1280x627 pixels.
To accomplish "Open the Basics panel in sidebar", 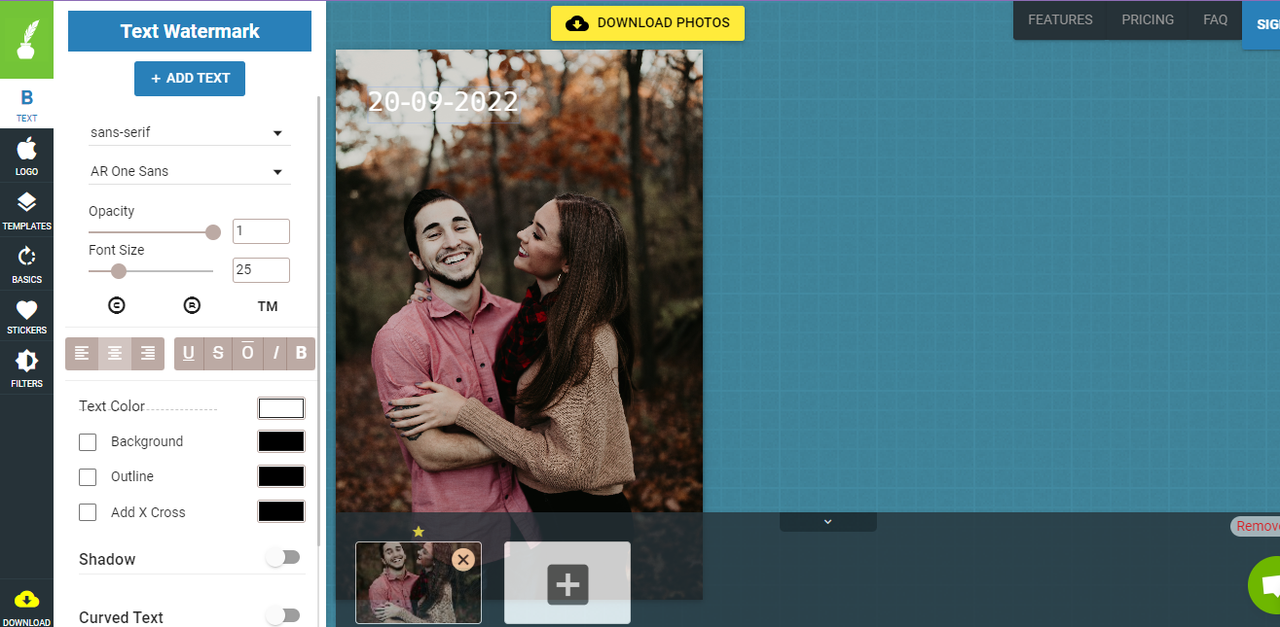I will (x=26, y=265).
